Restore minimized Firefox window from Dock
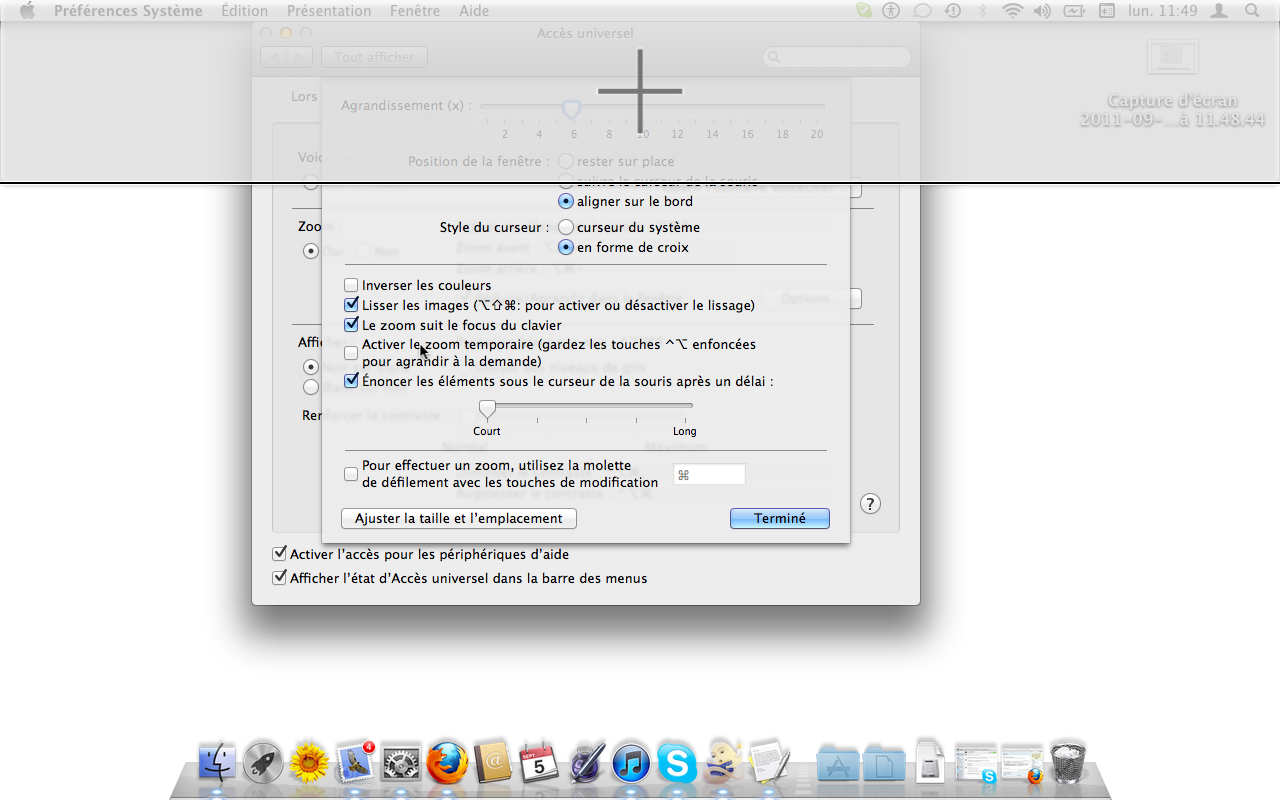Screen dimensions: 1280x800 coord(1022,765)
